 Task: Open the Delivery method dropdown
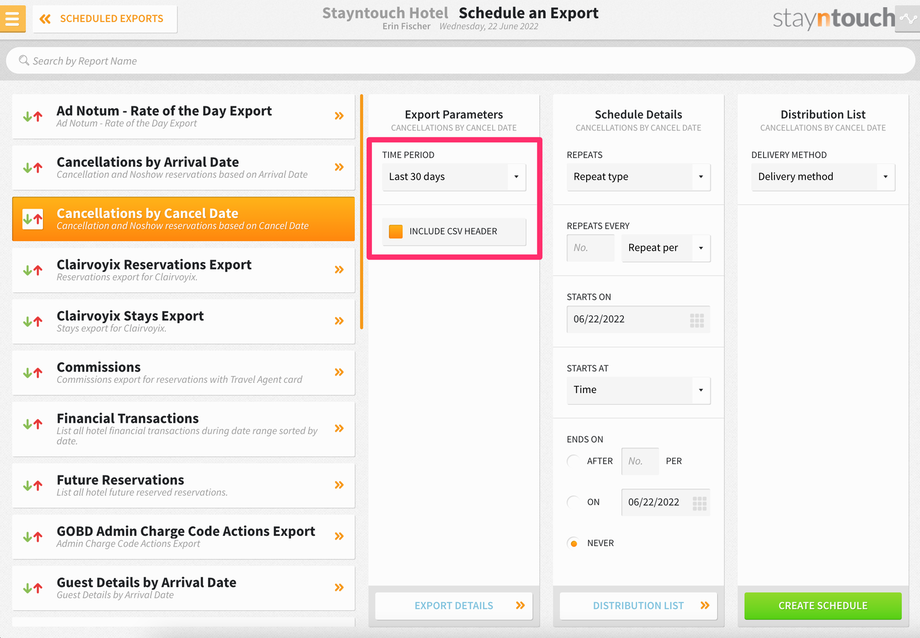point(823,177)
